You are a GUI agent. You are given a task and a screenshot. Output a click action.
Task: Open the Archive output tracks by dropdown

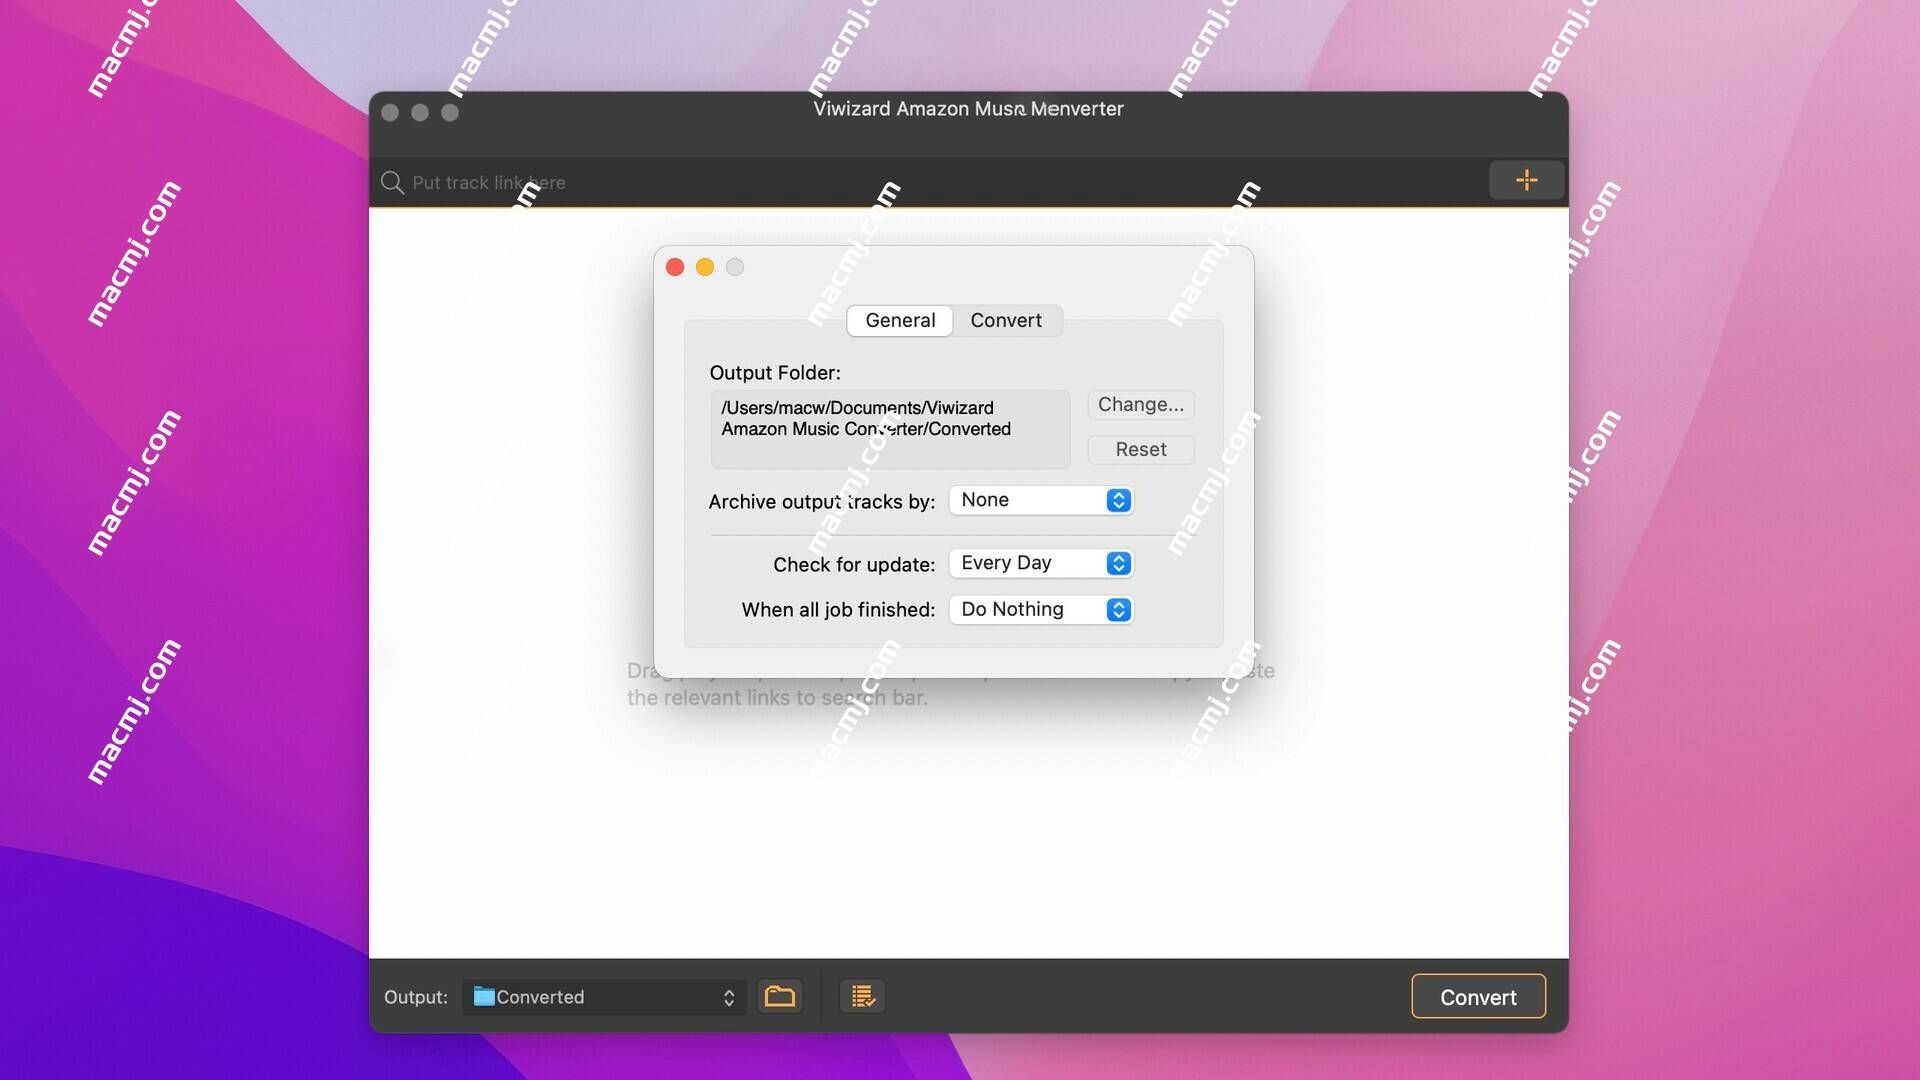click(1041, 500)
